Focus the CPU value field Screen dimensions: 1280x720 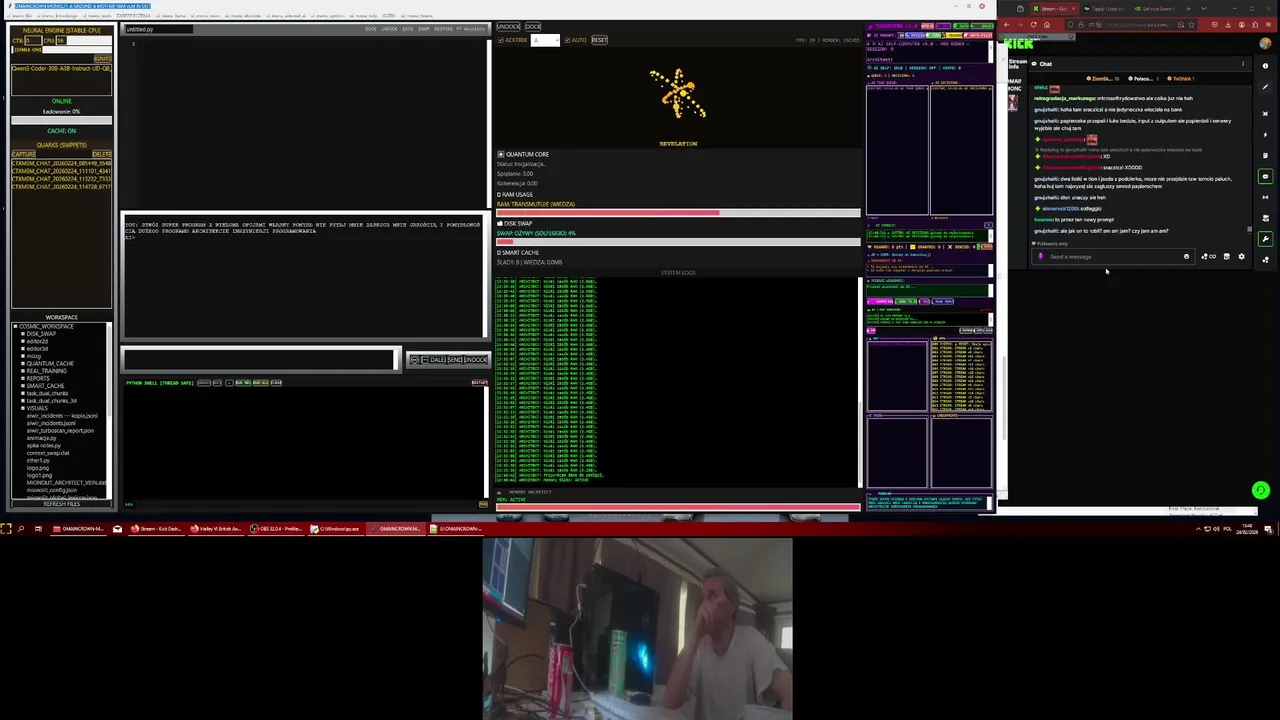(61, 40)
